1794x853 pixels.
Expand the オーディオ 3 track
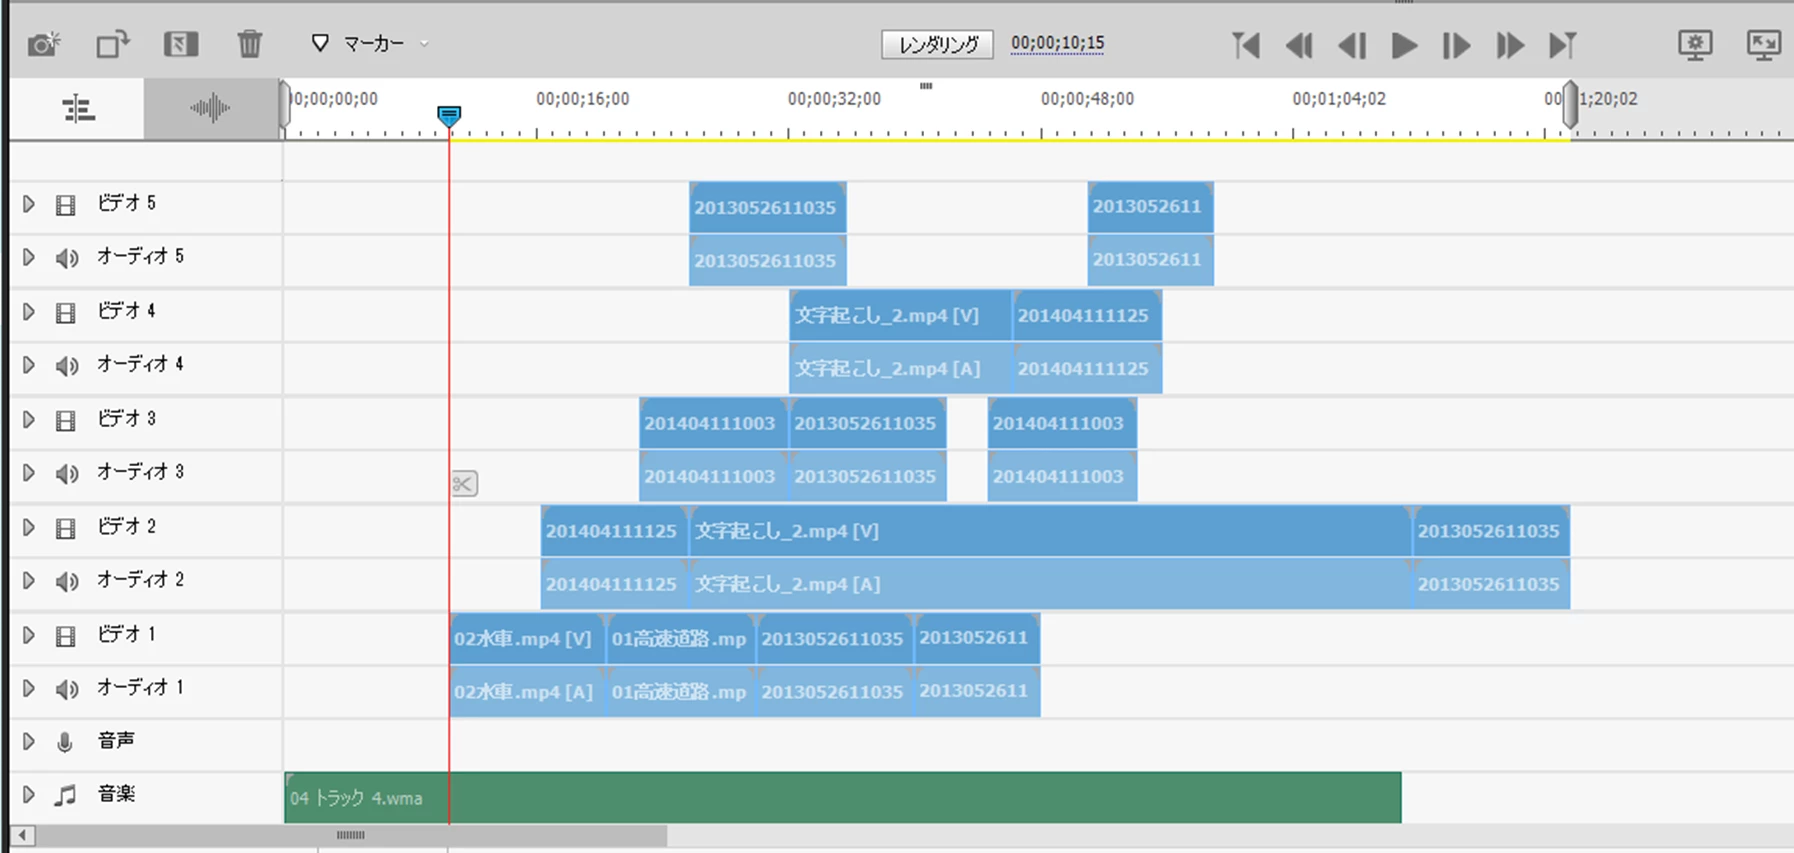click(29, 473)
